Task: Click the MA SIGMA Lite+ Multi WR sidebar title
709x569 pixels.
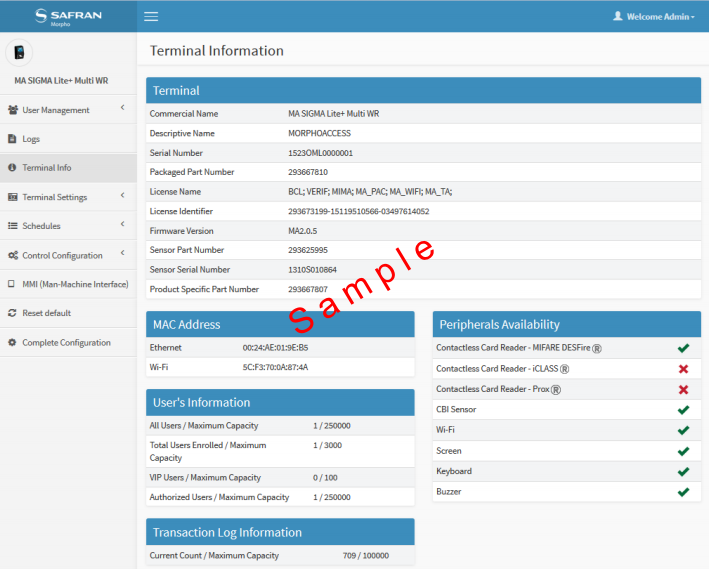Action: pos(61,81)
